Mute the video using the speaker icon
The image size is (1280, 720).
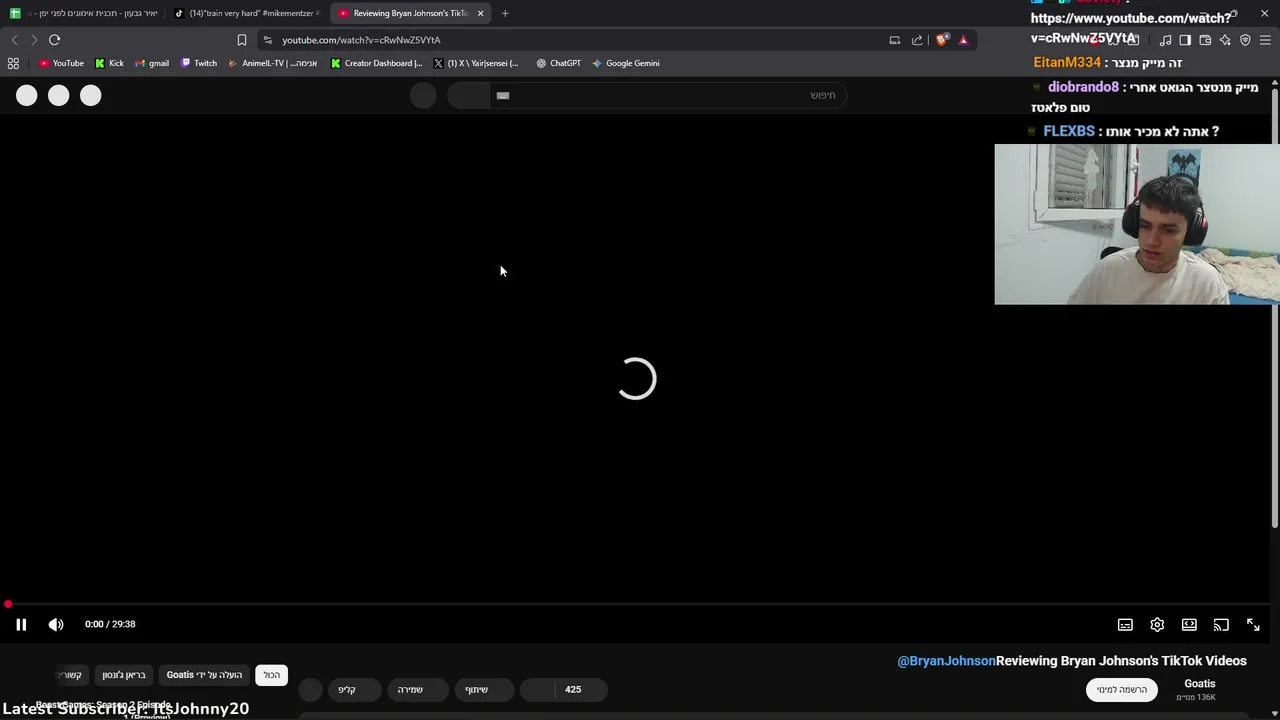(x=56, y=624)
